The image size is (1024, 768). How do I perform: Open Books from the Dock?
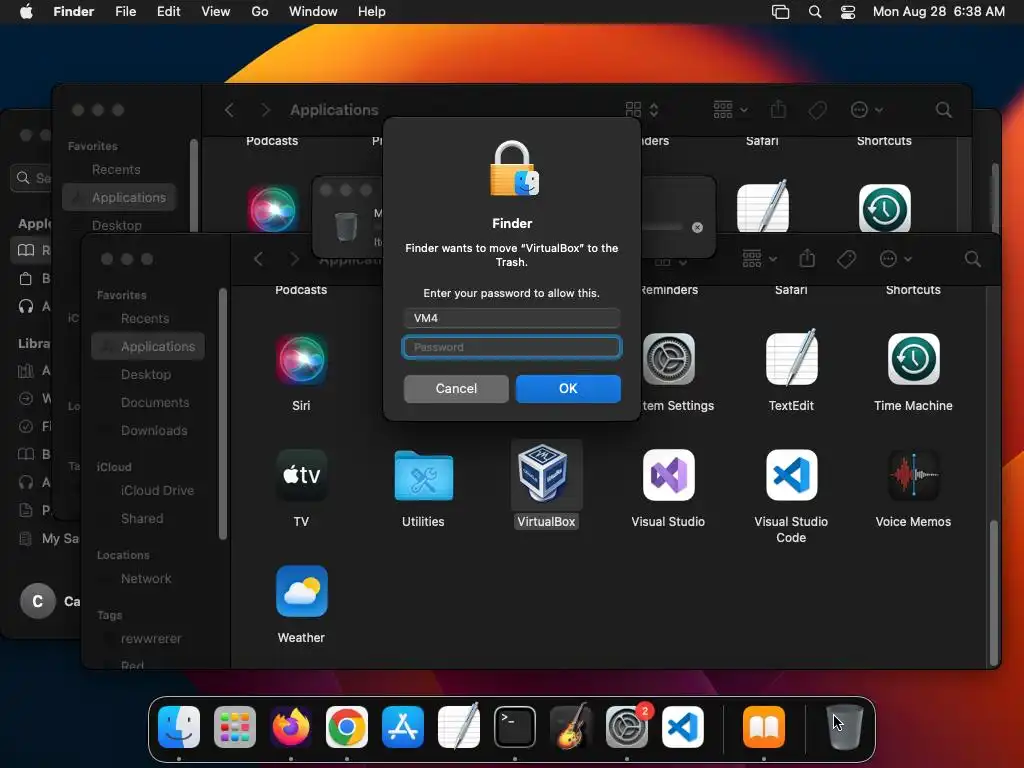click(764, 727)
